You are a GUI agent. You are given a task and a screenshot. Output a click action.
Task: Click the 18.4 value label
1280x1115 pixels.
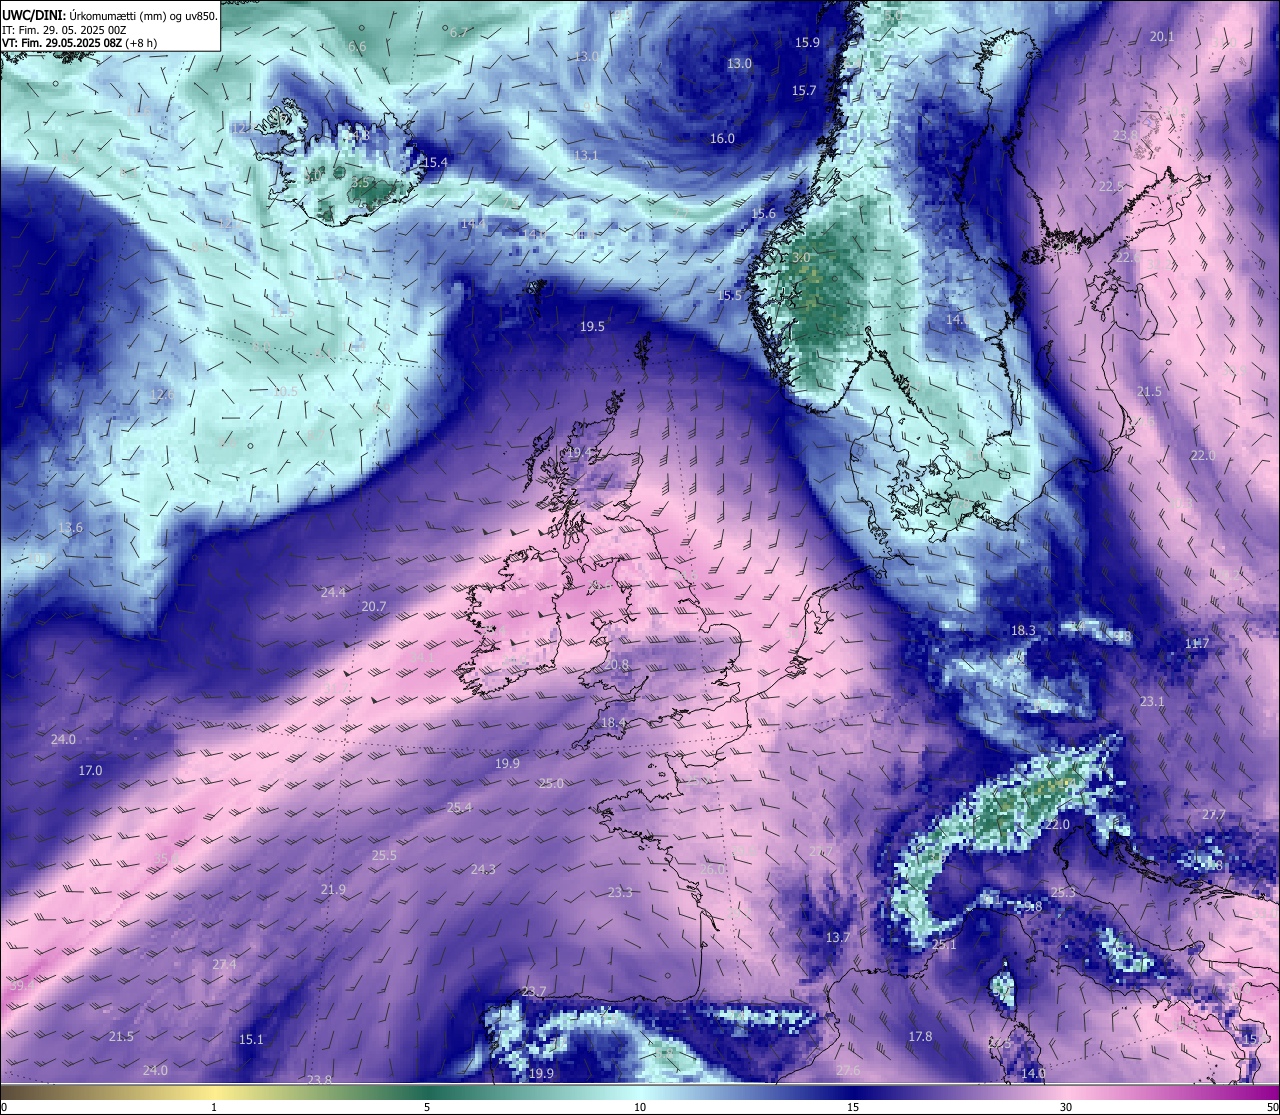click(x=613, y=722)
